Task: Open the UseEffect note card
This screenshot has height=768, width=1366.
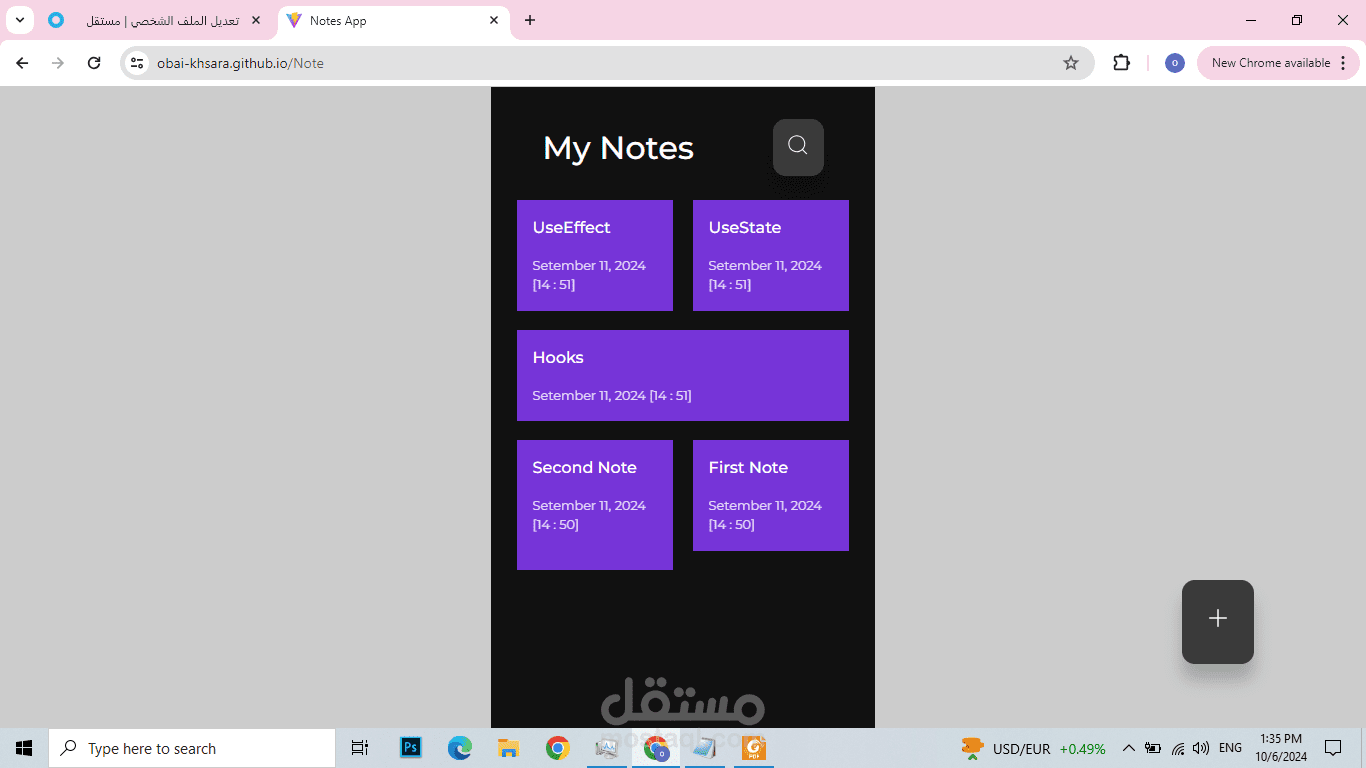Action: tap(594, 255)
